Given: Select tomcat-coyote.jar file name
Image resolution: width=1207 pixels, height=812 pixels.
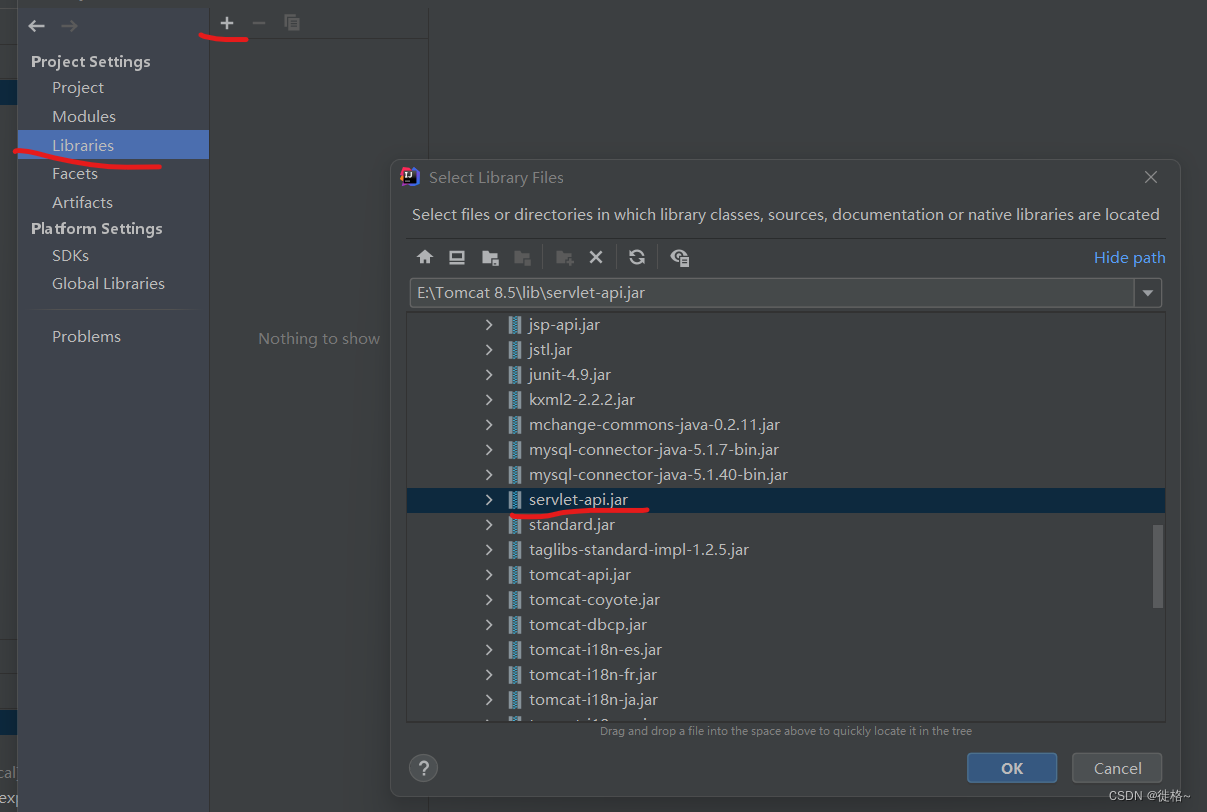Looking at the screenshot, I should pyautogui.click(x=594, y=599).
